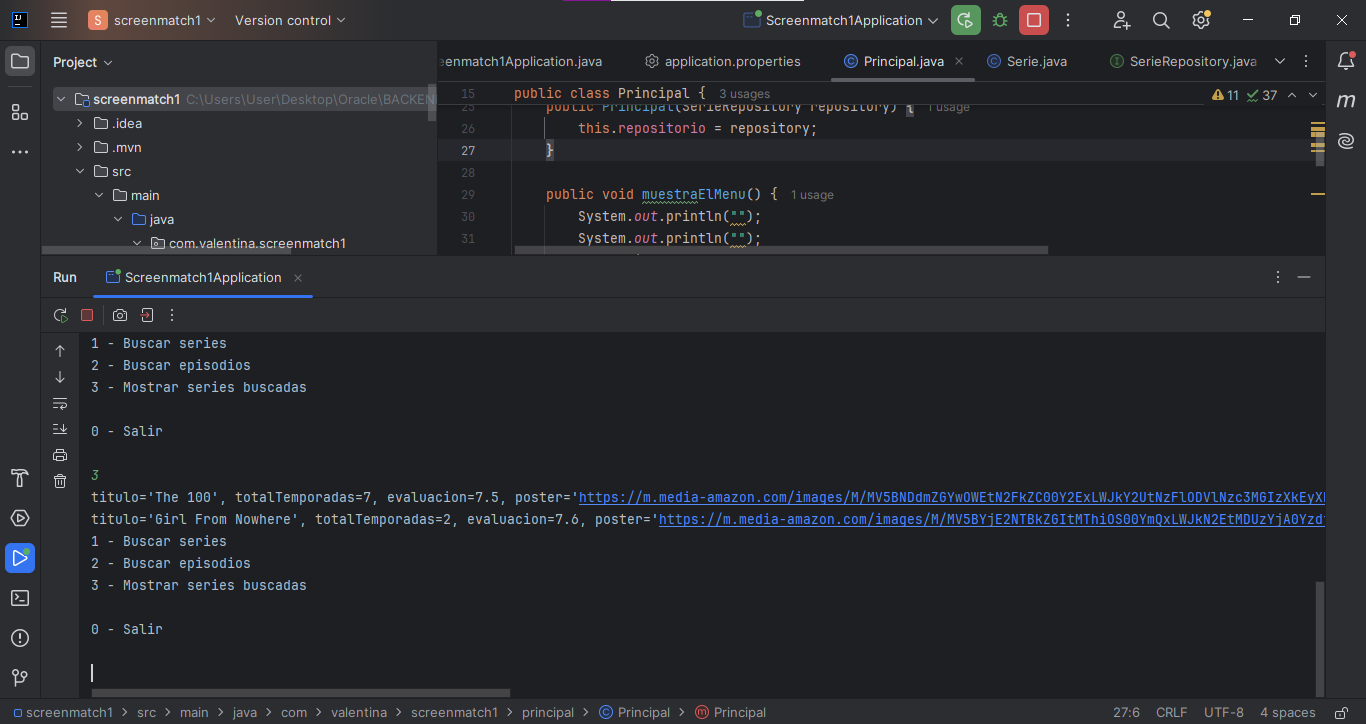The height and width of the screenshot is (724, 1366).
Task: Open the Build hammer tool window
Action: pyautogui.click(x=20, y=478)
